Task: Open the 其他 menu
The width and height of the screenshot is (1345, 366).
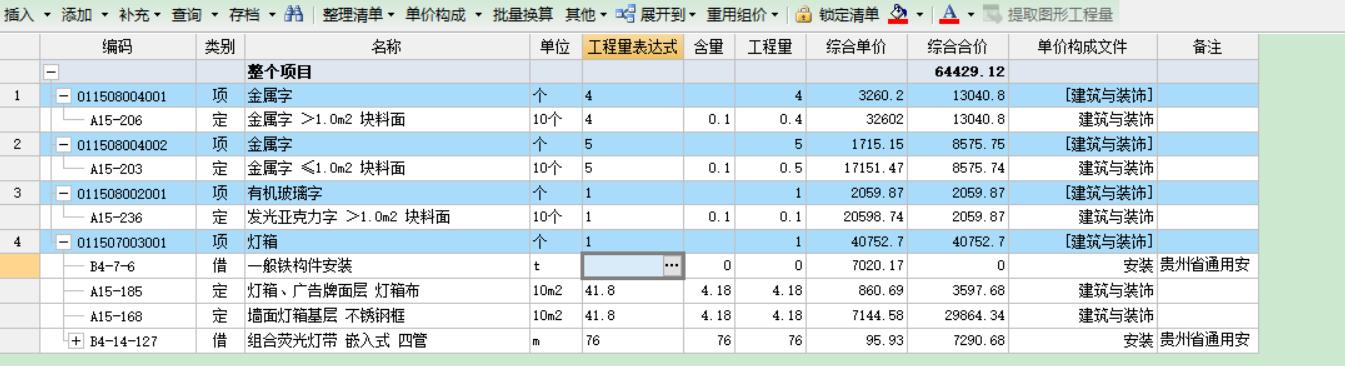Action: [x=586, y=14]
